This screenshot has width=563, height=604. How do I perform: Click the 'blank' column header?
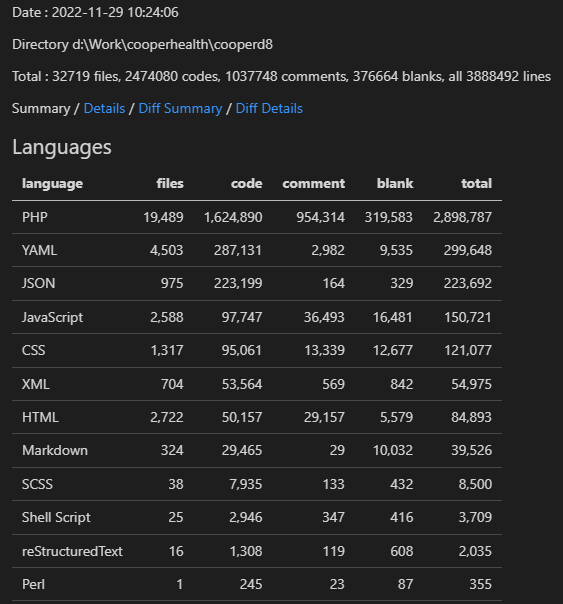(x=395, y=184)
